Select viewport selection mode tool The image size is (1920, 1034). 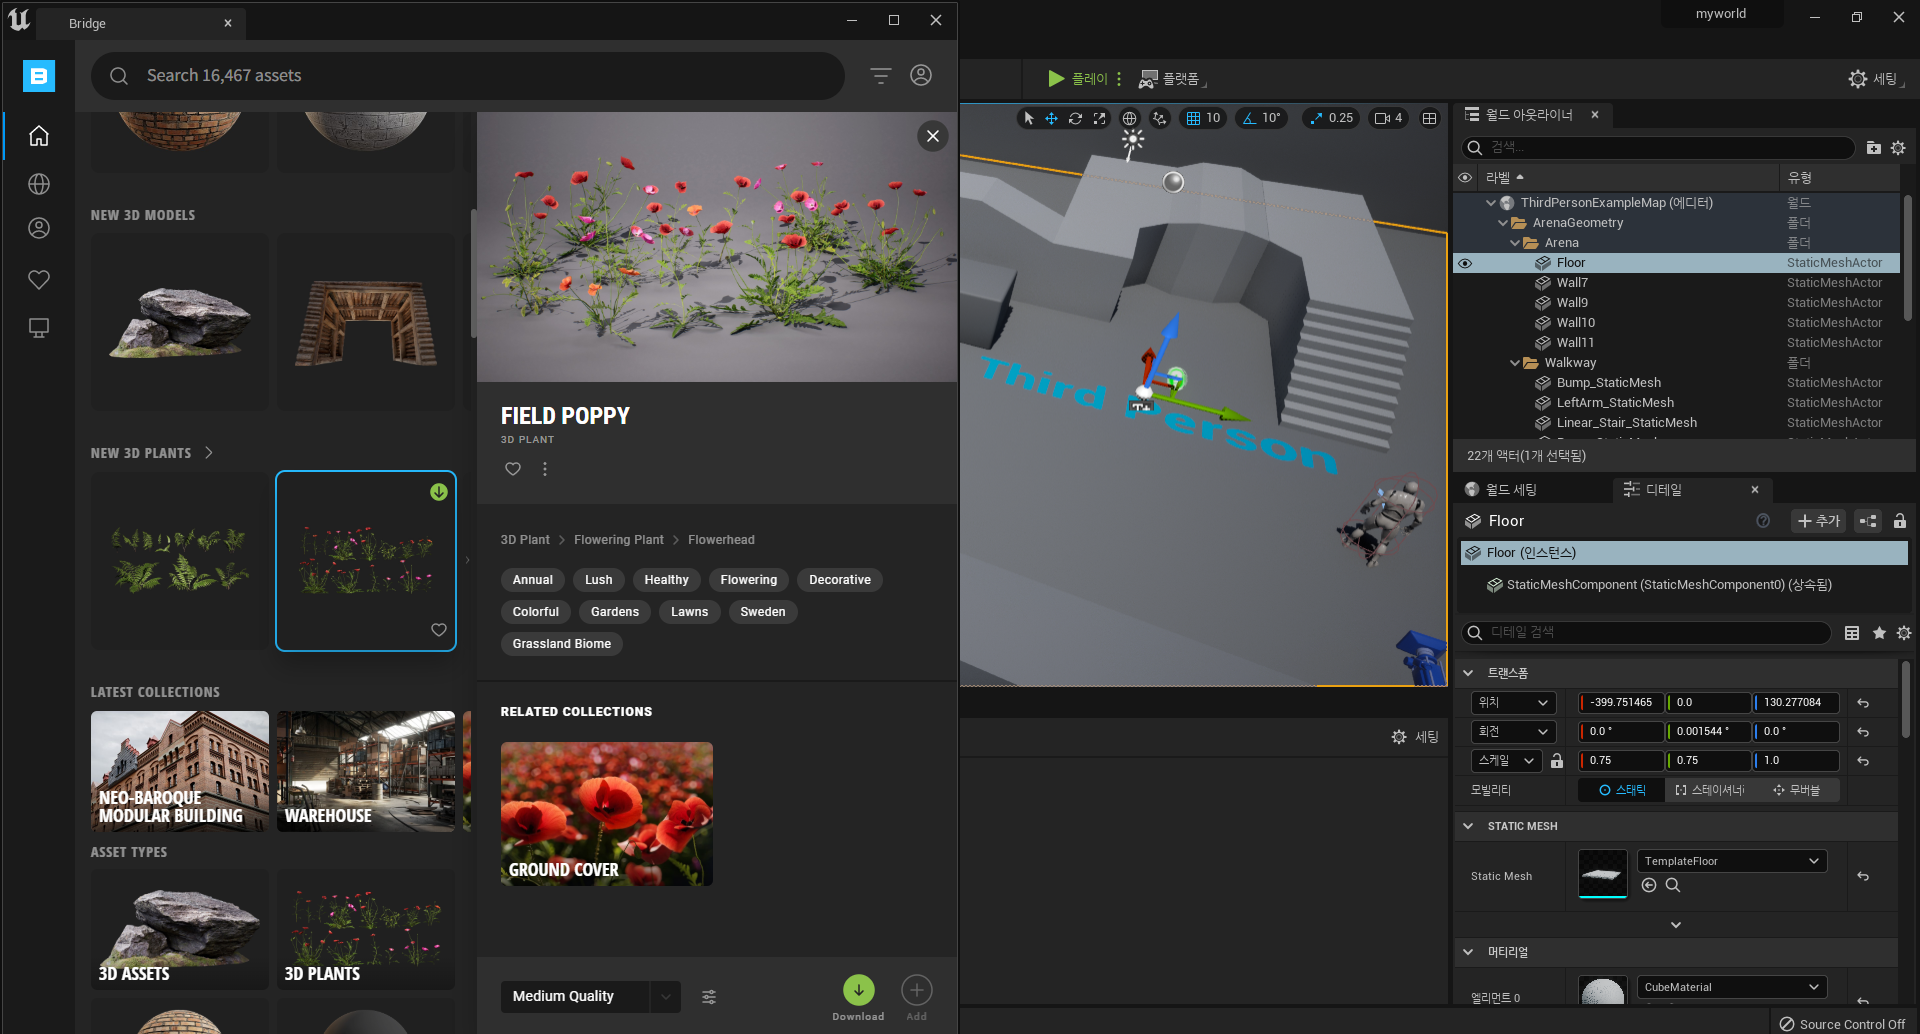(1029, 118)
